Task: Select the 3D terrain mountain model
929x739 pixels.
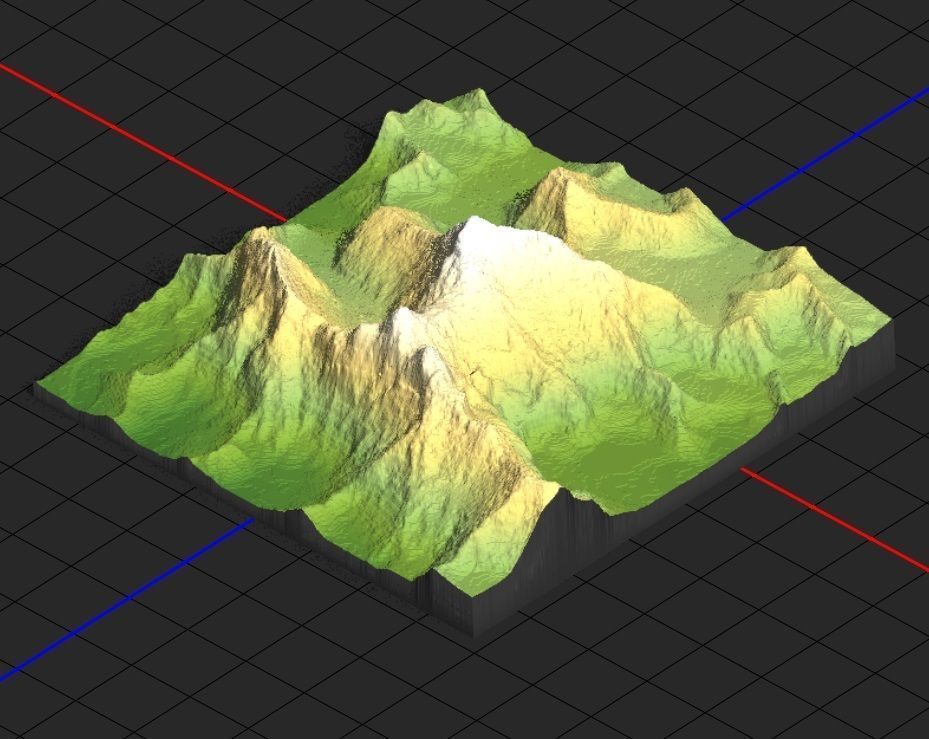Action: [462, 361]
